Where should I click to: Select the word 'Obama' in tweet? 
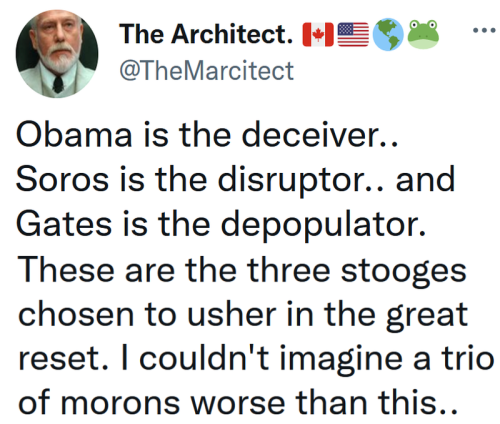click(x=74, y=135)
